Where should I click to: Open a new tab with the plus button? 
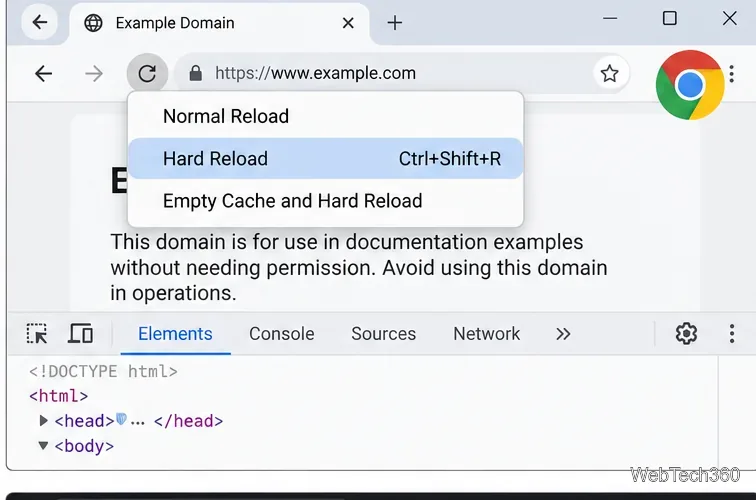(x=394, y=23)
